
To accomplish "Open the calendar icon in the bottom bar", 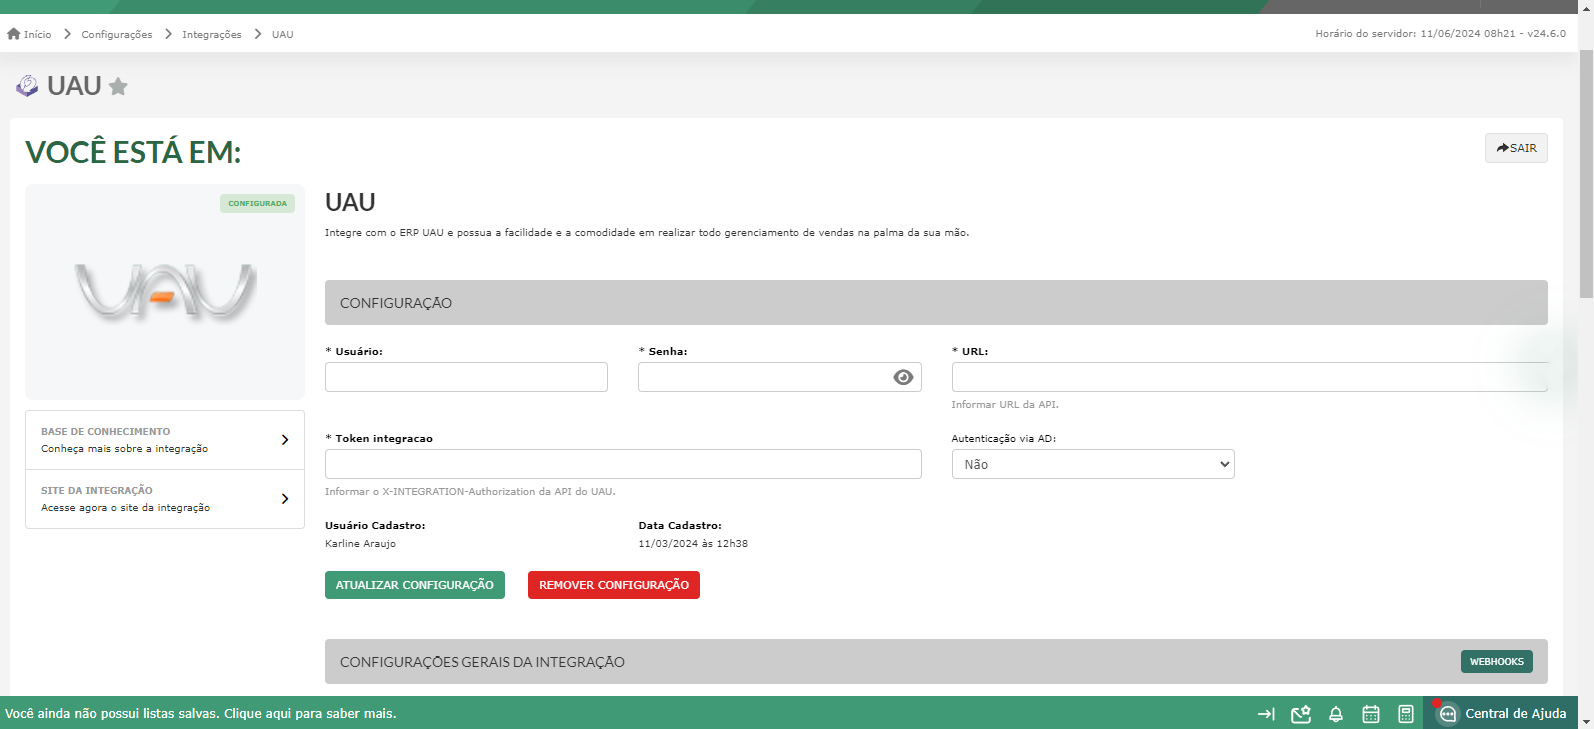I will 1371,714.
